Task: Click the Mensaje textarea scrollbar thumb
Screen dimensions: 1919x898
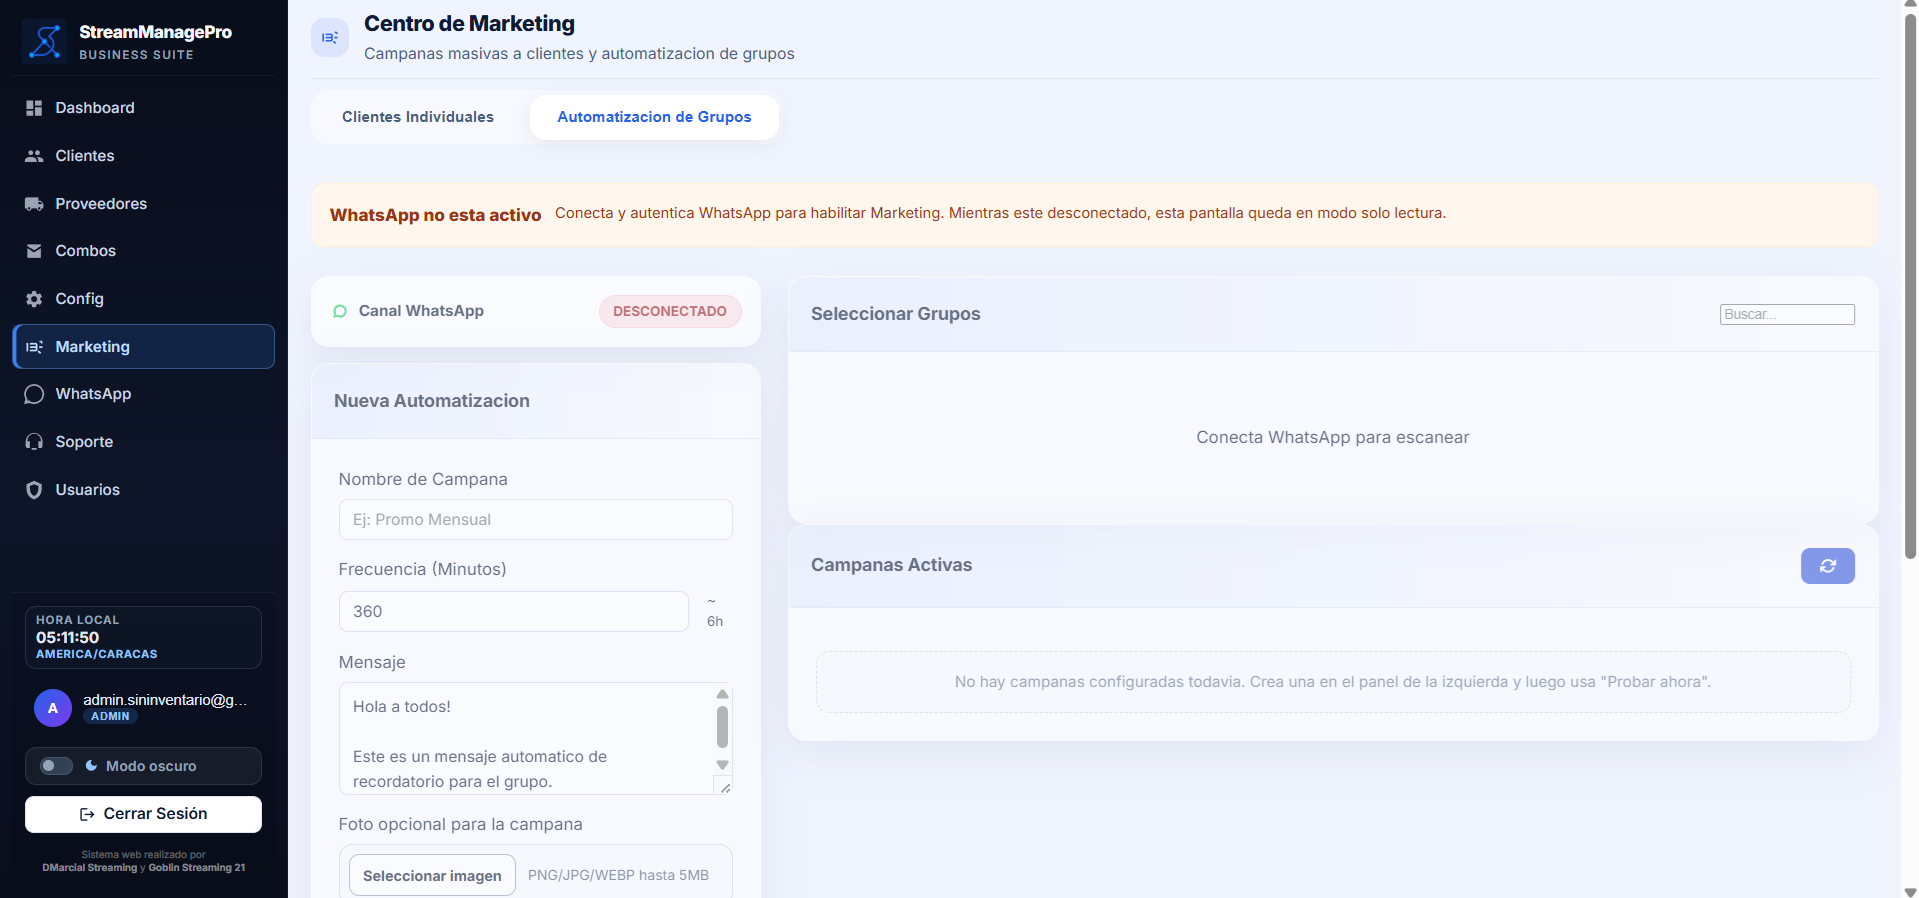Action: tap(722, 727)
